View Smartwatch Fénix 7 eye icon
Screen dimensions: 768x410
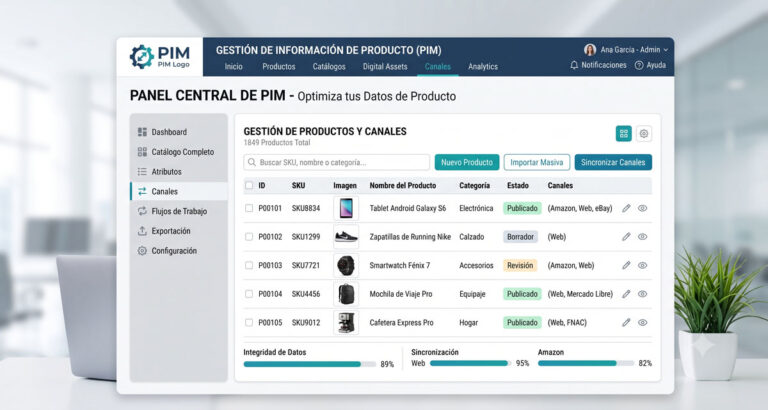point(643,265)
